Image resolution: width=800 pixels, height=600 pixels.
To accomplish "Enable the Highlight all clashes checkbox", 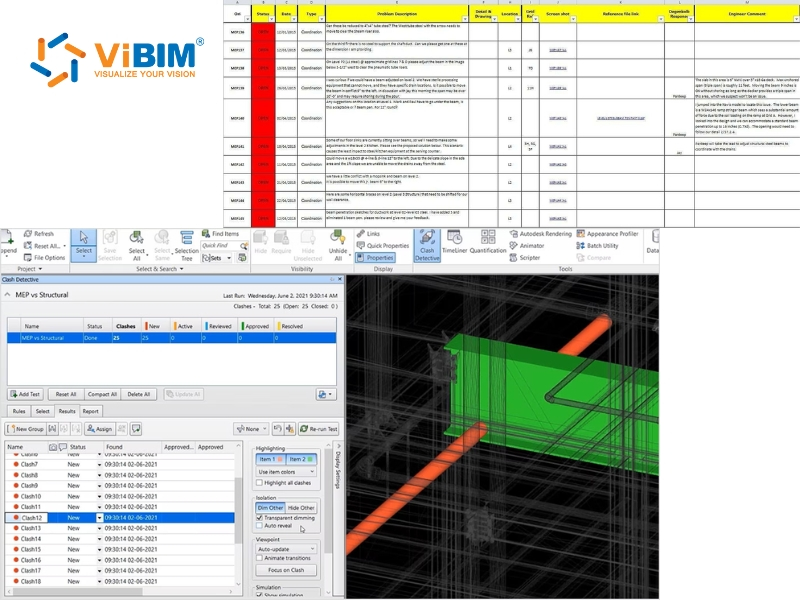I will pyautogui.click(x=259, y=483).
